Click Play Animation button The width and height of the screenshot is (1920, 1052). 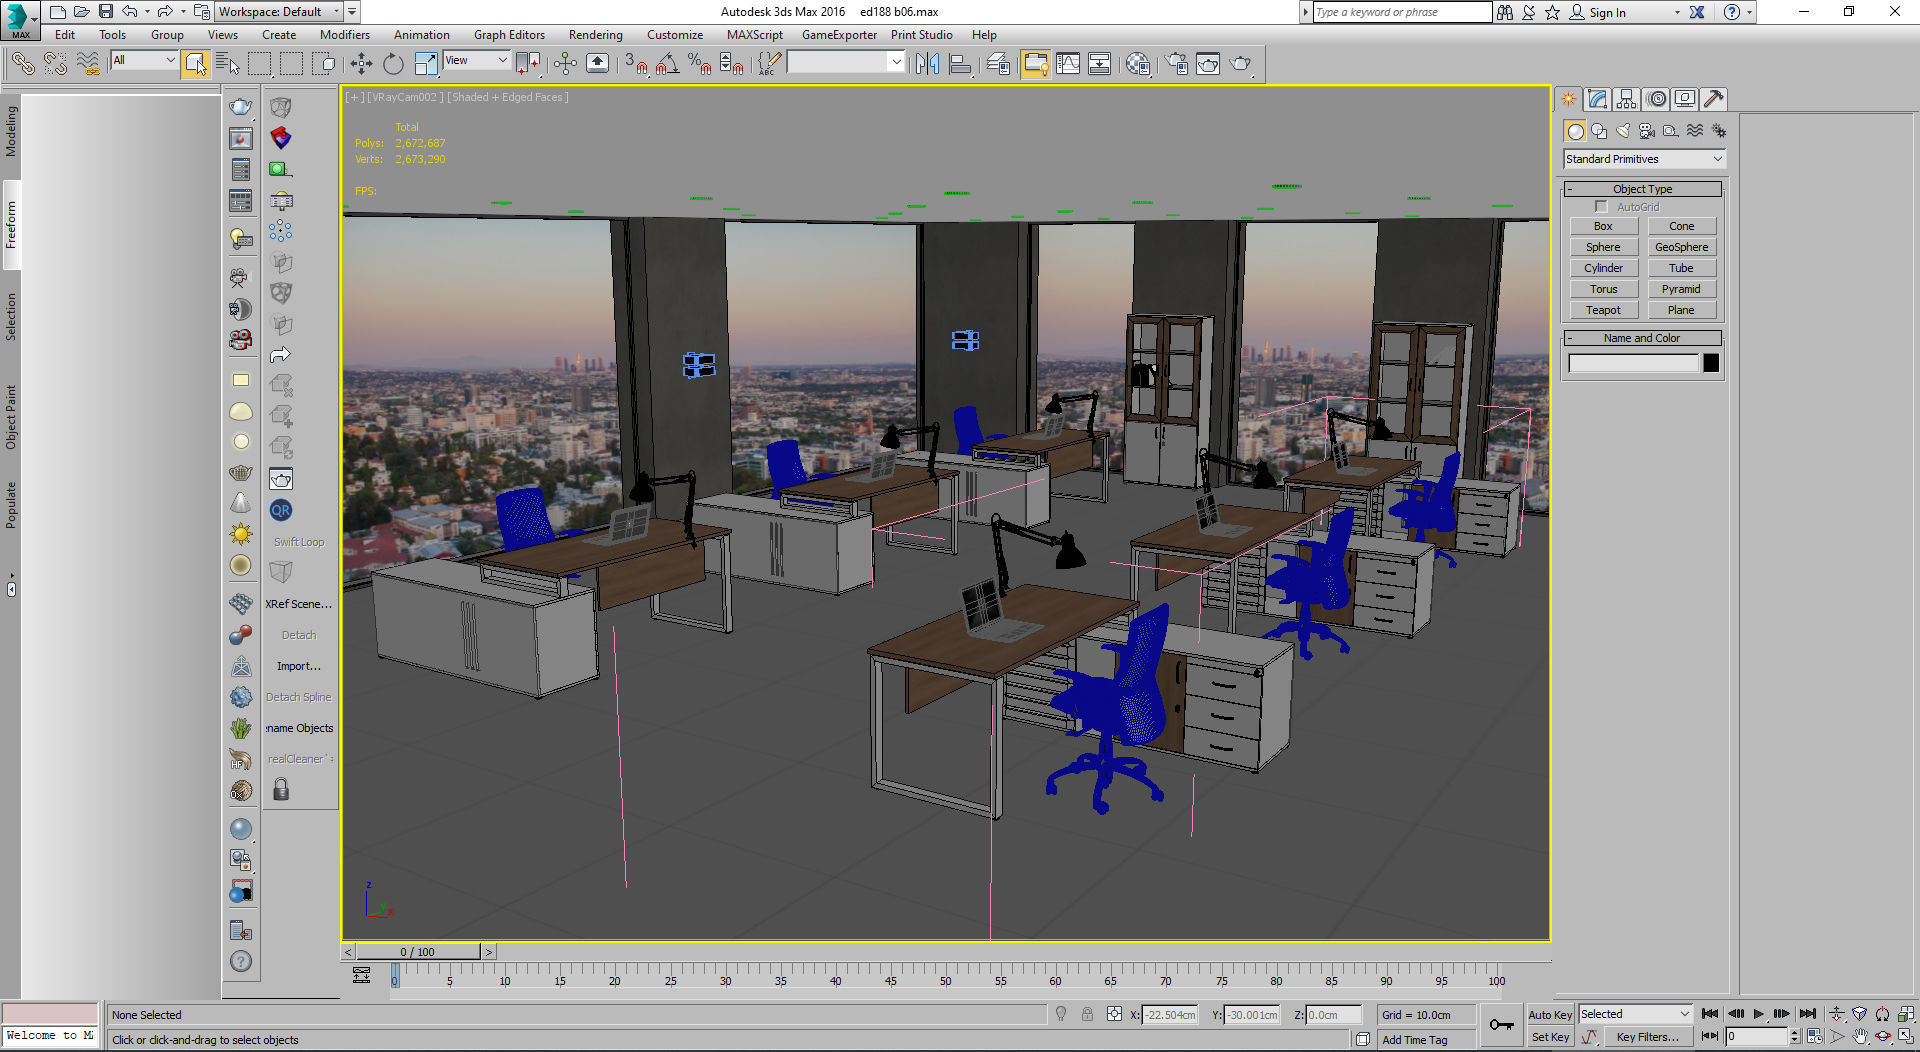(1759, 1014)
